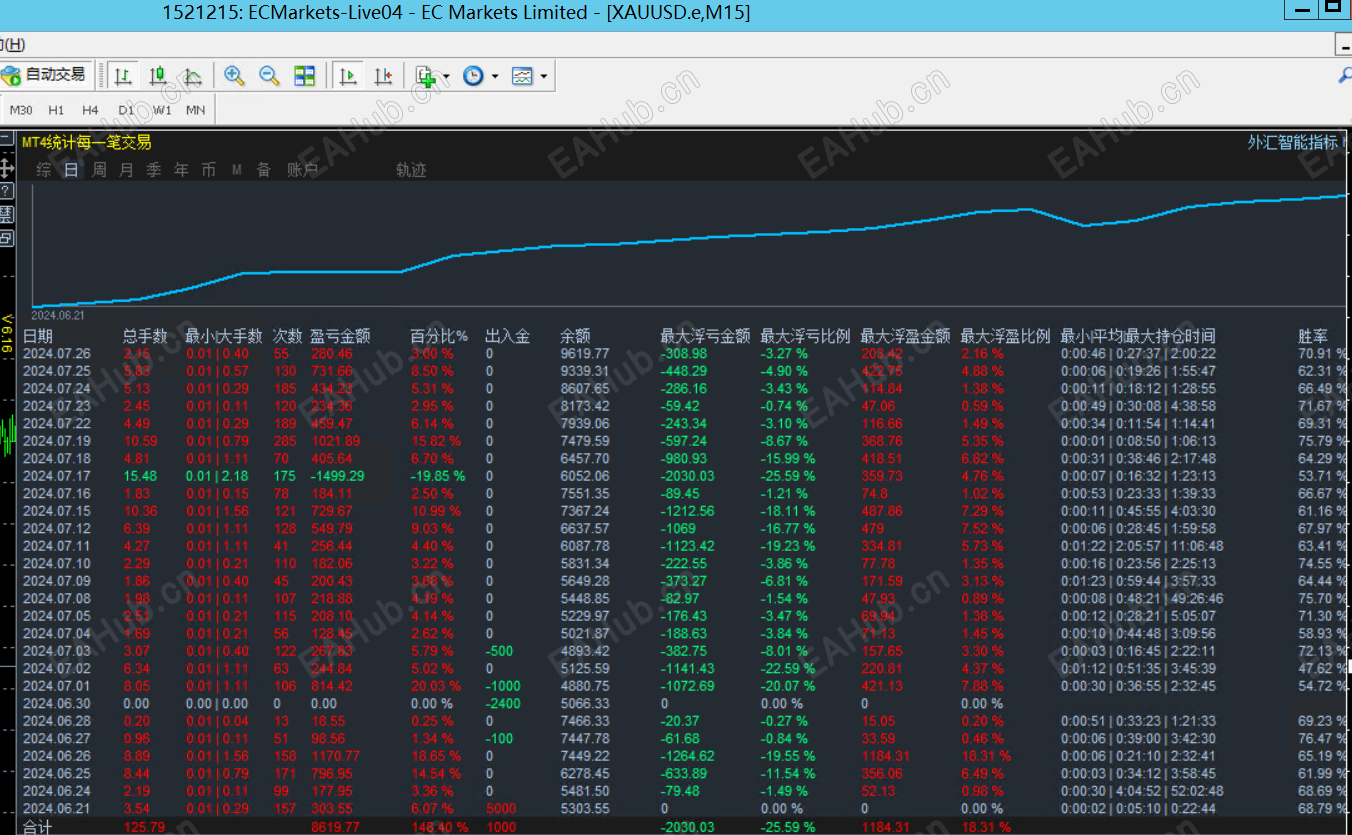
Task: Click the 总手数 column header
Action: coord(146,336)
